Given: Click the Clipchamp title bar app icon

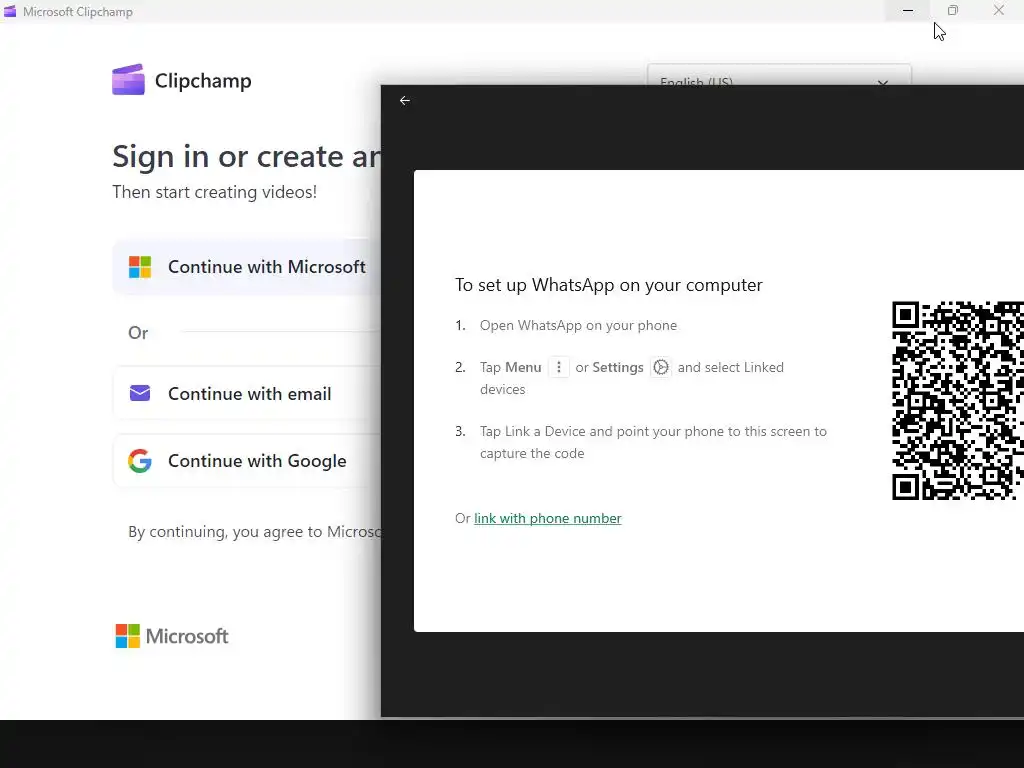Looking at the screenshot, I should click(x=10, y=11).
